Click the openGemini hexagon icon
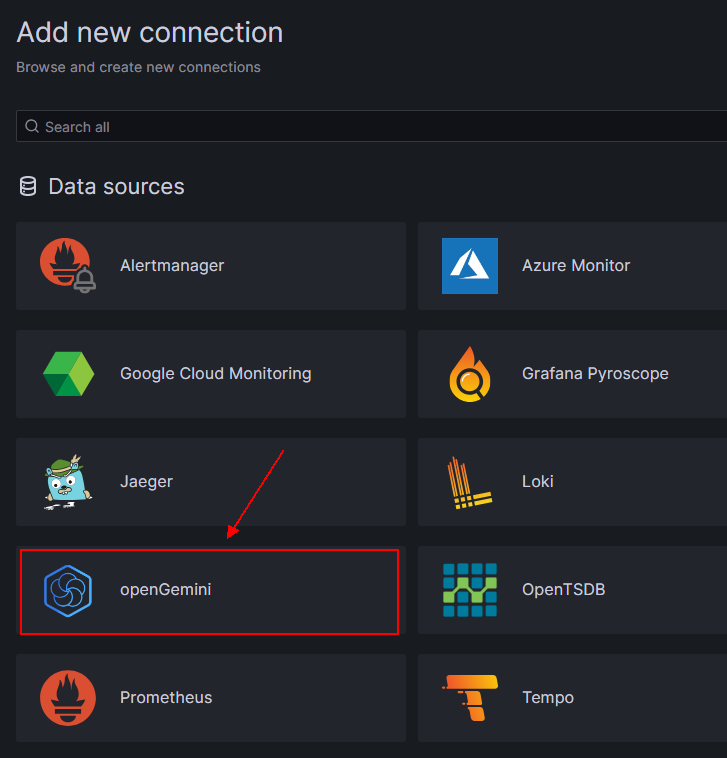 pyautogui.click(x=68, y=590)
